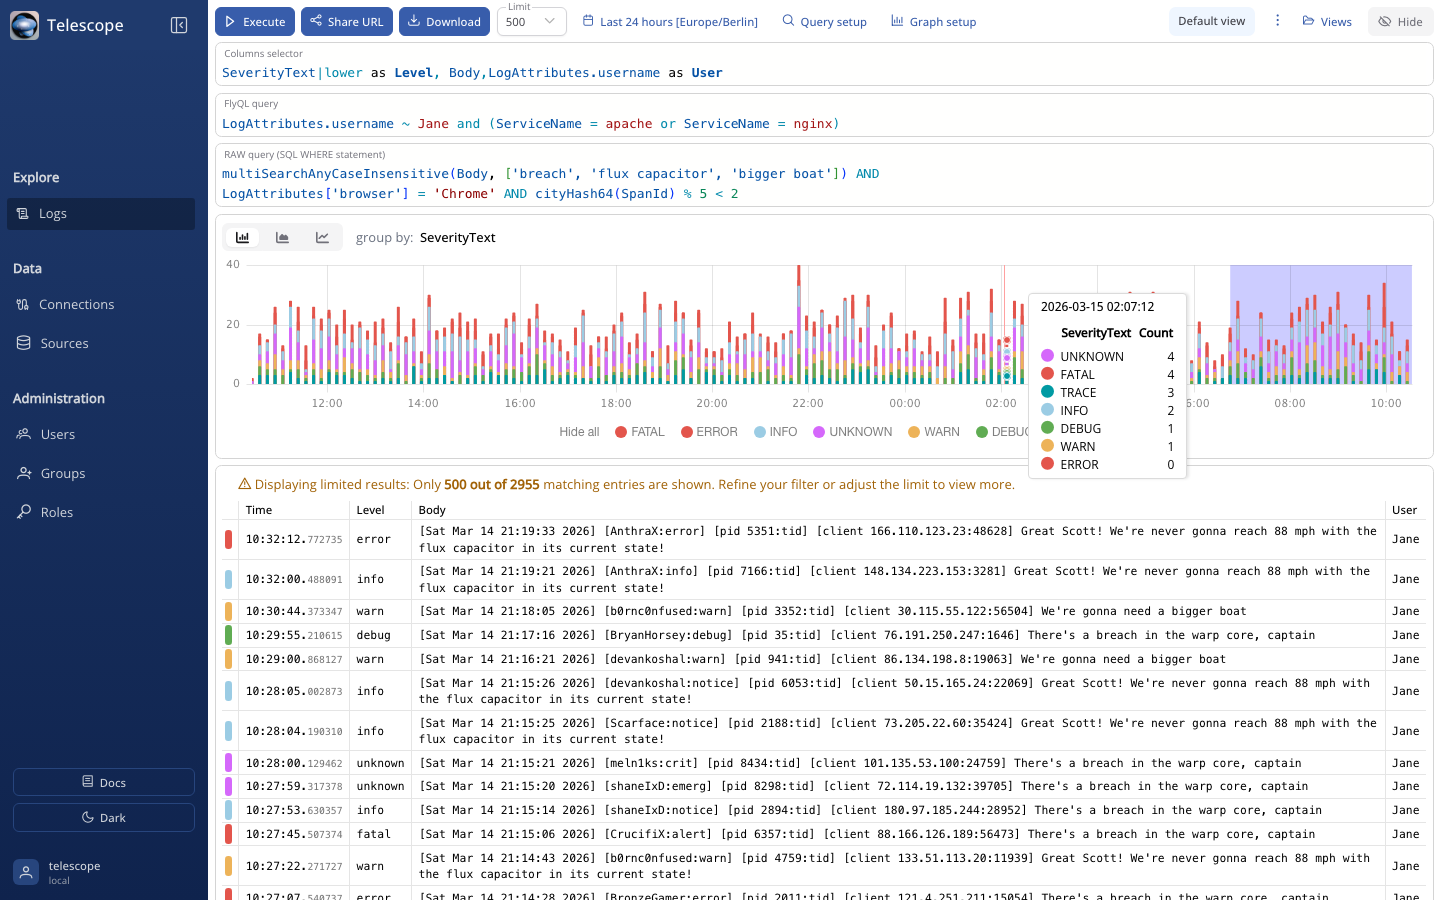Collapse the sidebar panel icon
Image resolution: width=1440 pixels, height=900 pixels.
[179, 25]
